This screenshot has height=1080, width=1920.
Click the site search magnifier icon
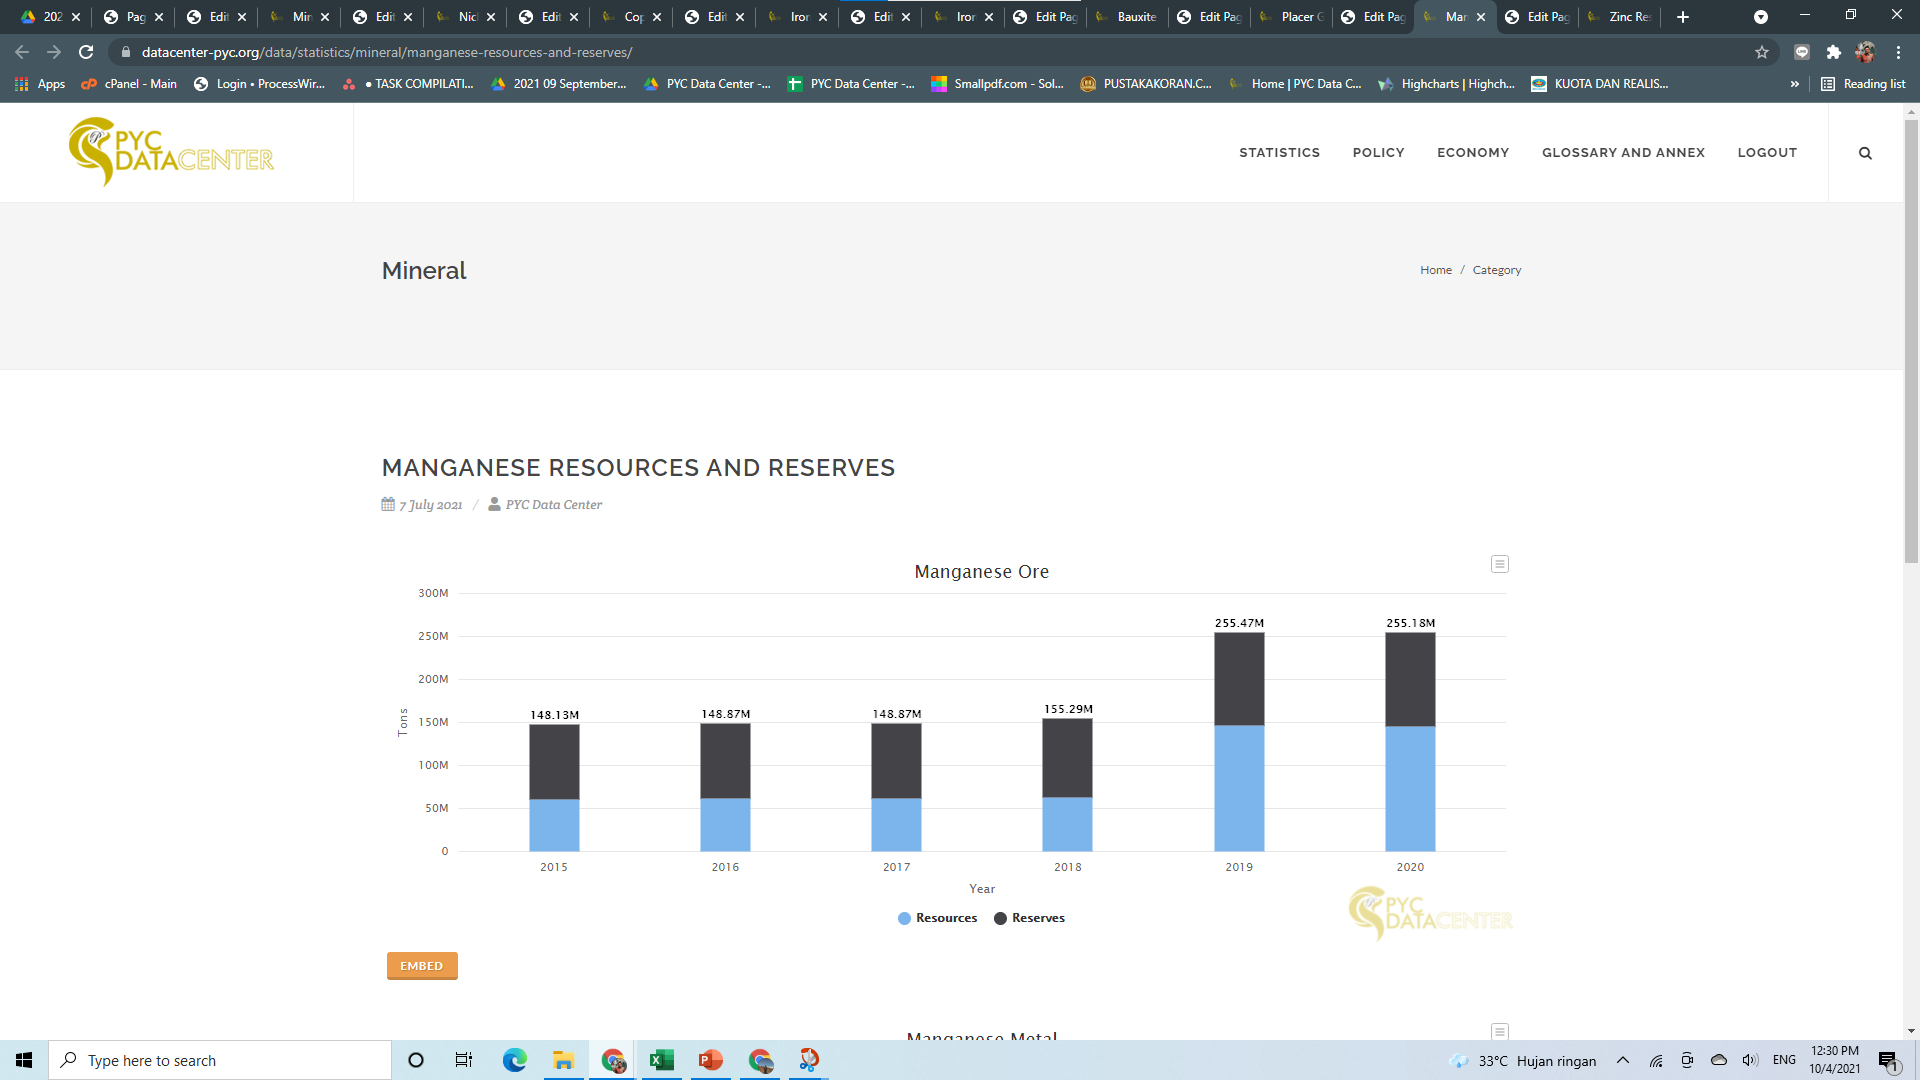point(1865,153)
